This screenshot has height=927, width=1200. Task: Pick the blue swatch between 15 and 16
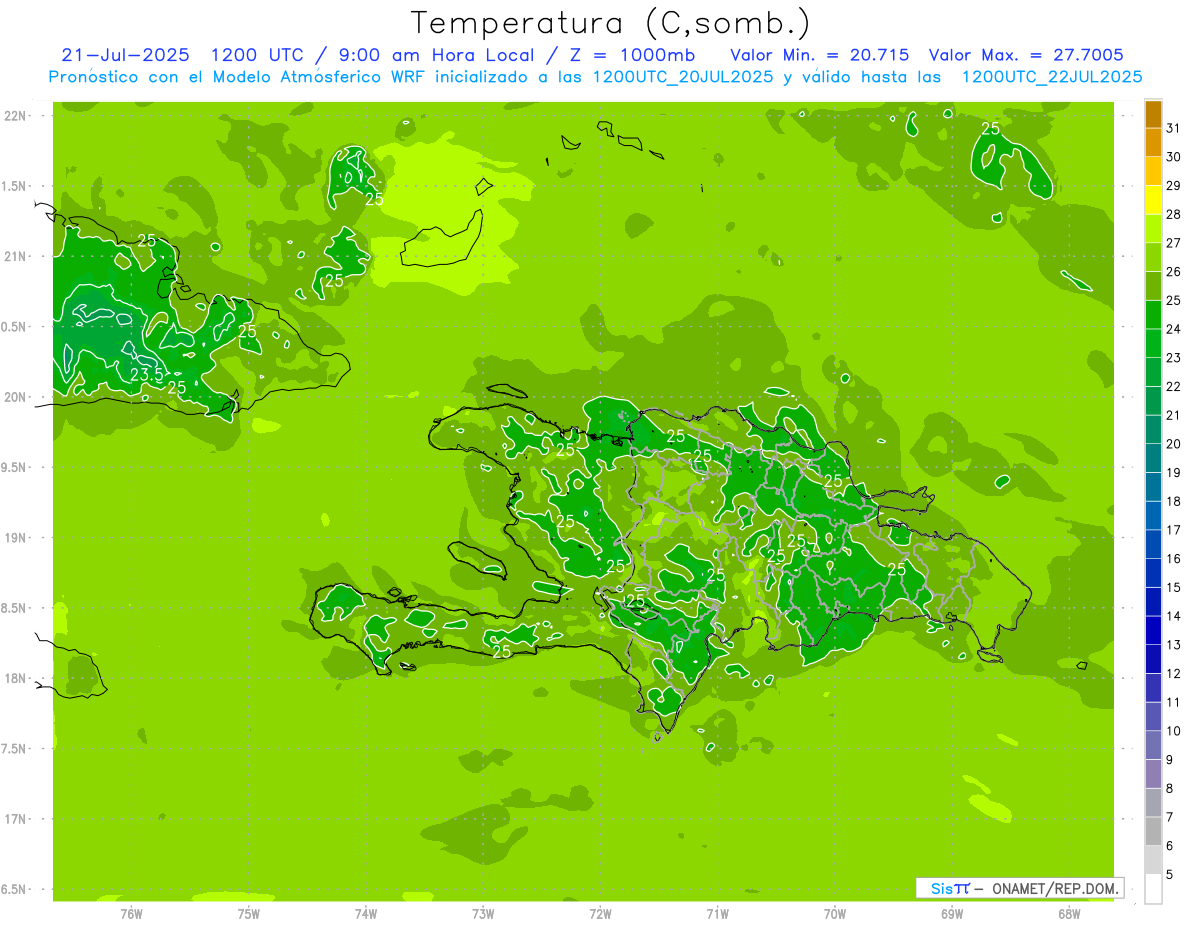[1153, 573]
